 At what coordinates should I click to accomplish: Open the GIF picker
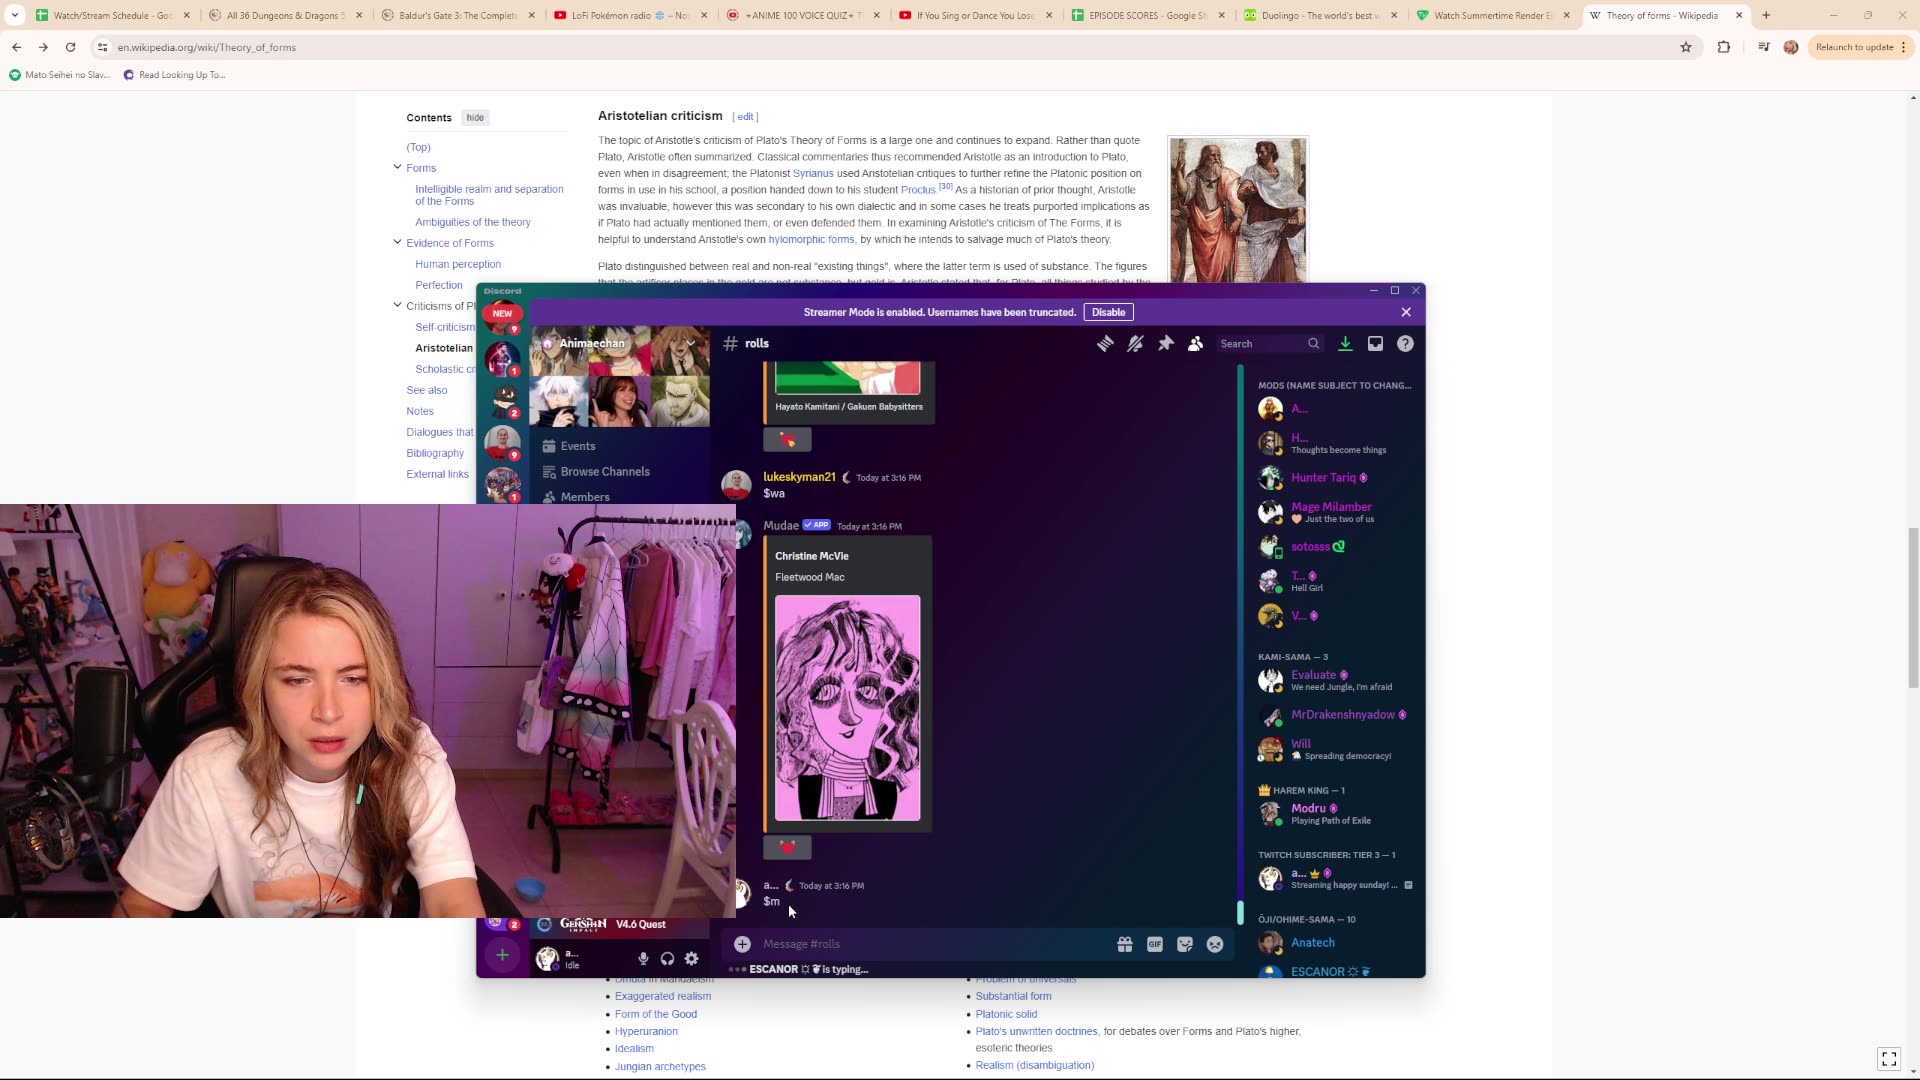[x=1155, y=944]
